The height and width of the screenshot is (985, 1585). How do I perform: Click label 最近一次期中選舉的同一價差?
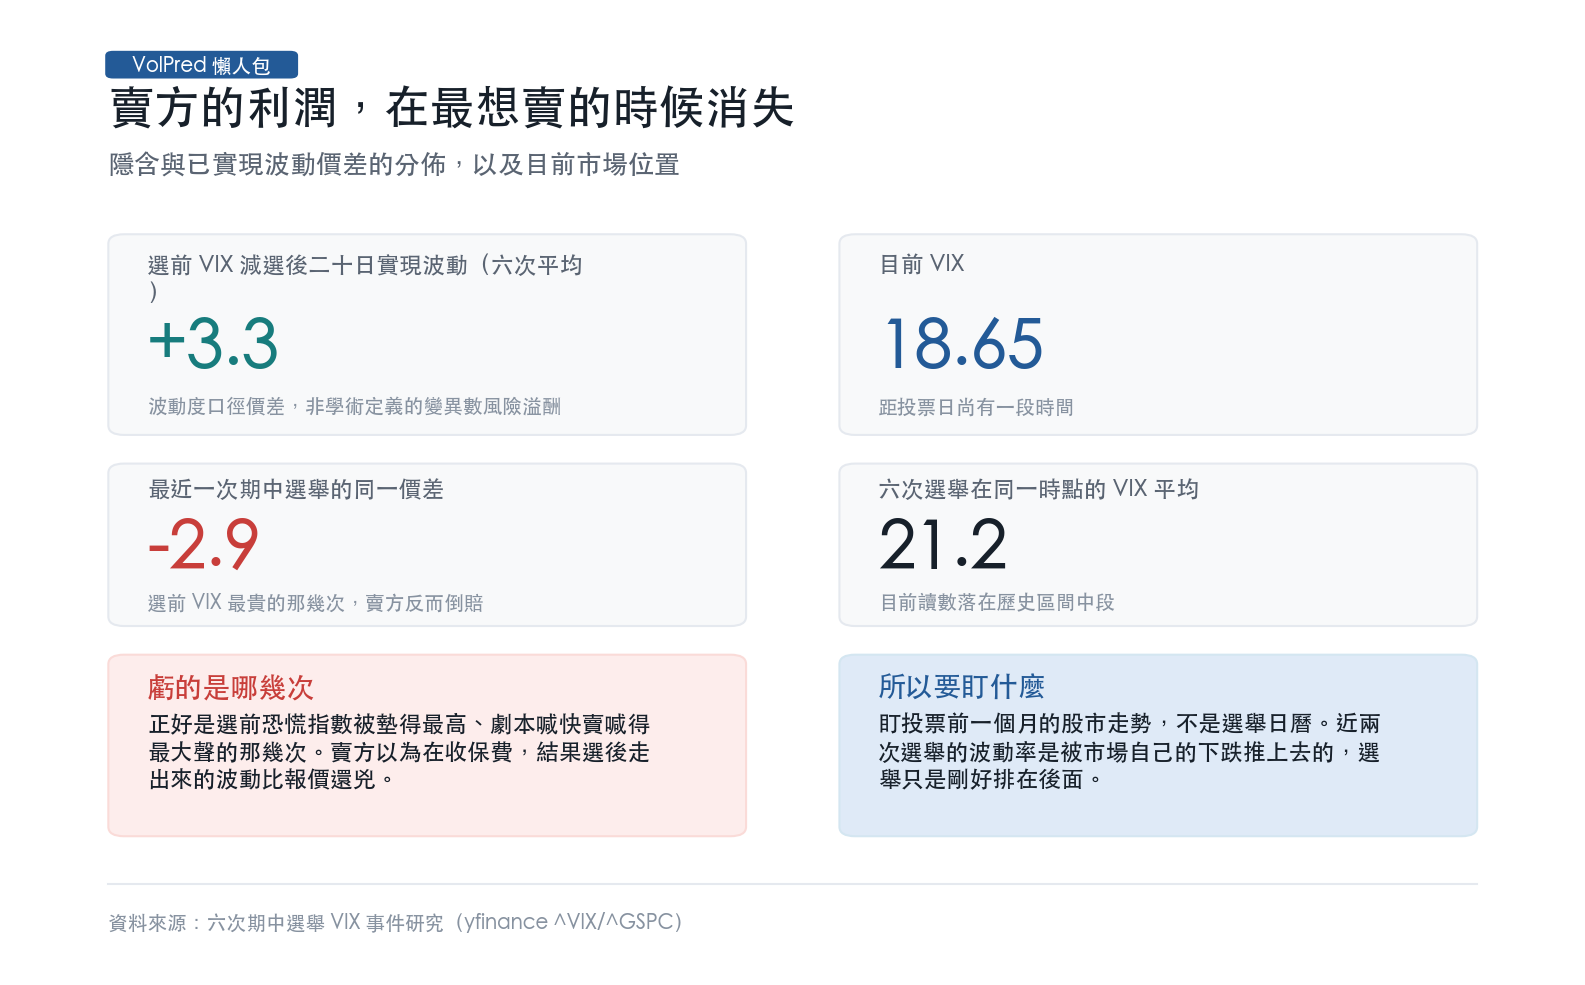click(x=296, y=489)
